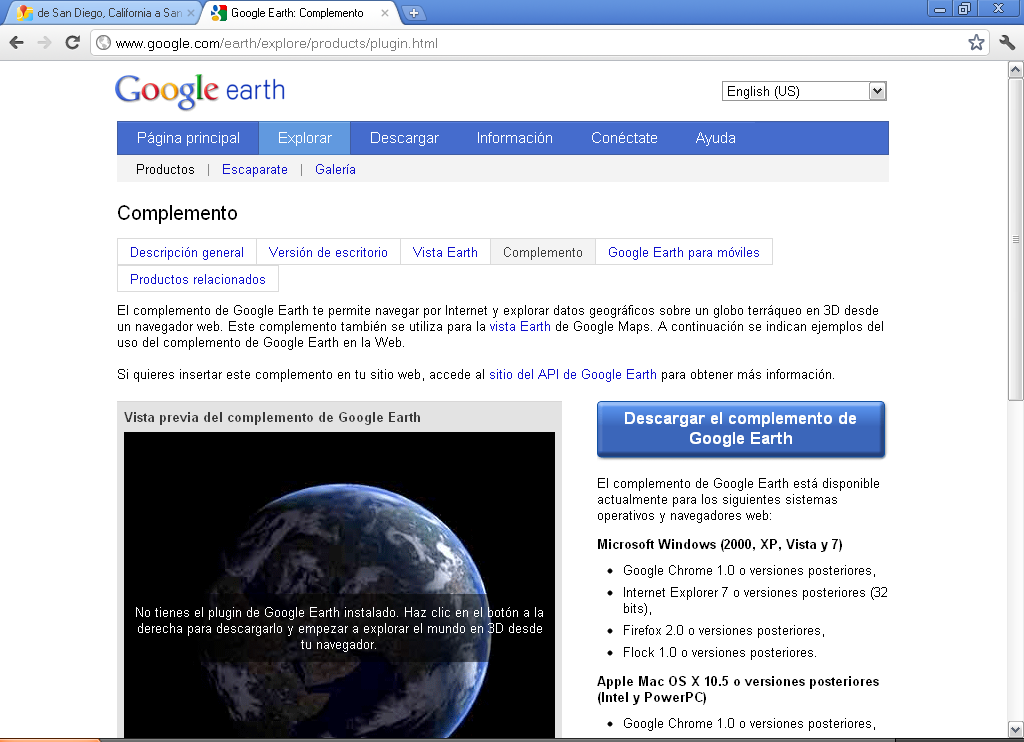Open a new browser tab
Viewport: 1024px width, 742px height.
tap(413, 14)
